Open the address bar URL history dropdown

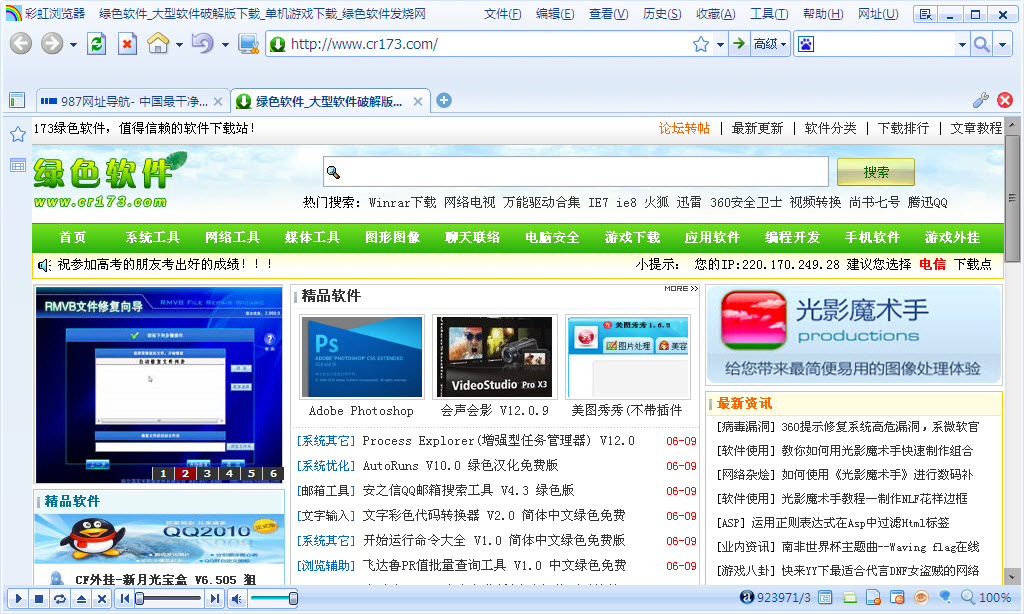tap(720, 44)
